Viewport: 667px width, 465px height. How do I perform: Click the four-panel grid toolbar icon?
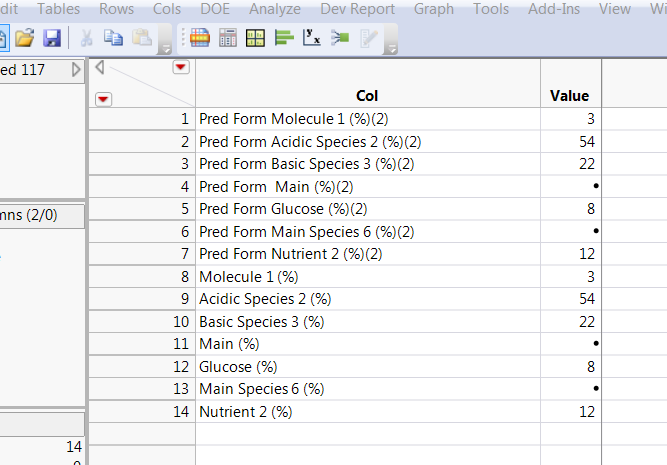tap(255, 38)
